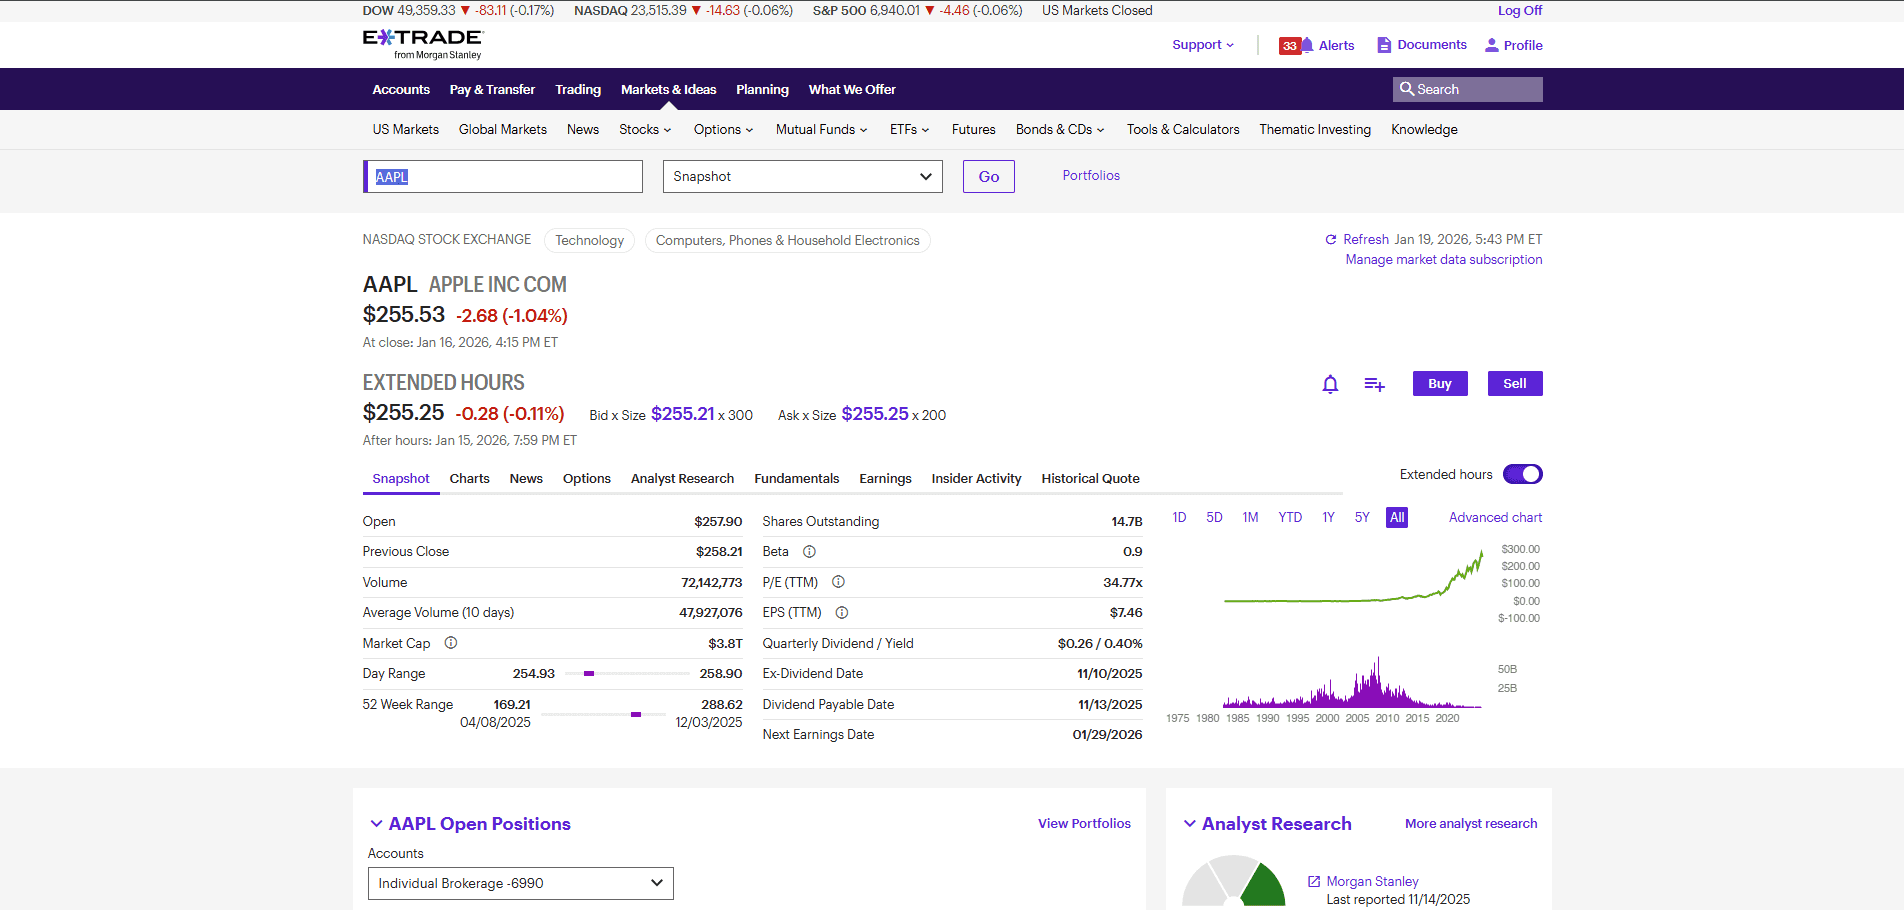Switch to the Charts tab
The image size is (1904, 910).
(469, 479)
